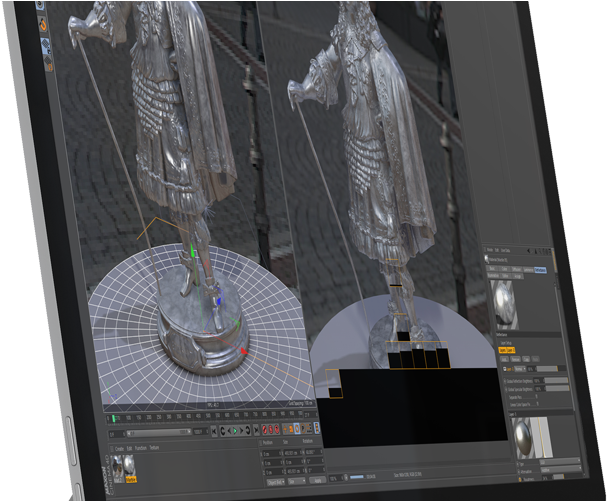Switch to the Diffusion material tab

click(516, 269)
